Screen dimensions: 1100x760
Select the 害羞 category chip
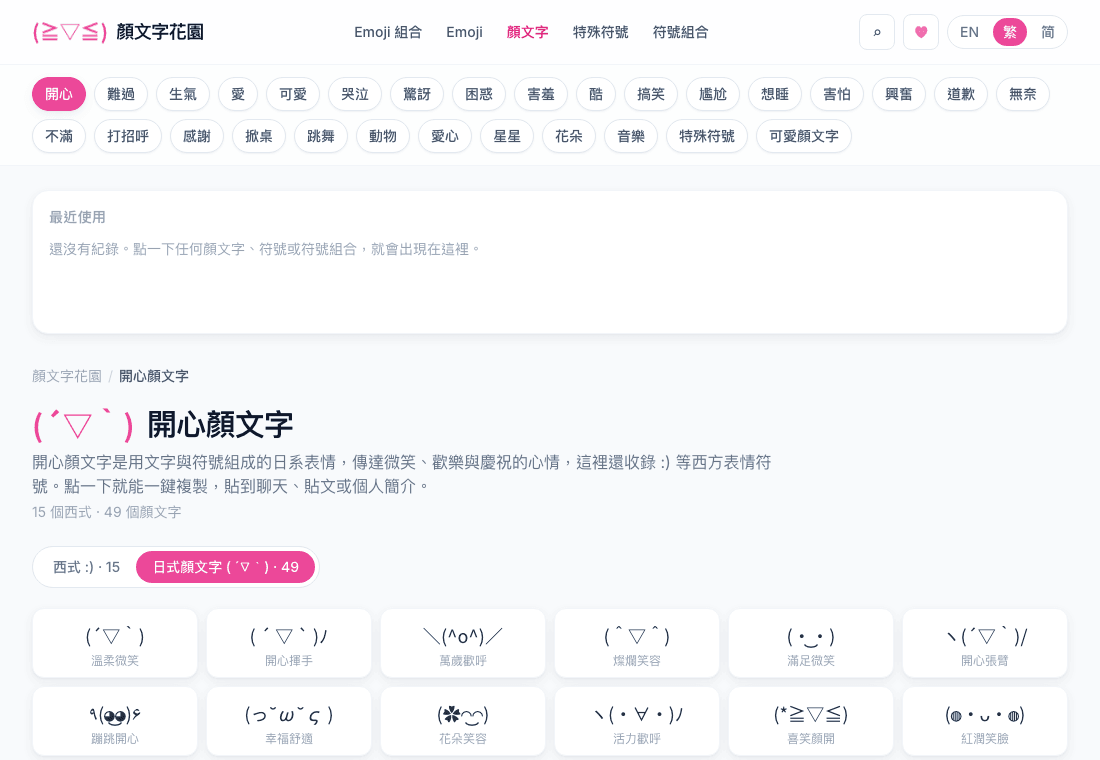(x=541, y=94)
